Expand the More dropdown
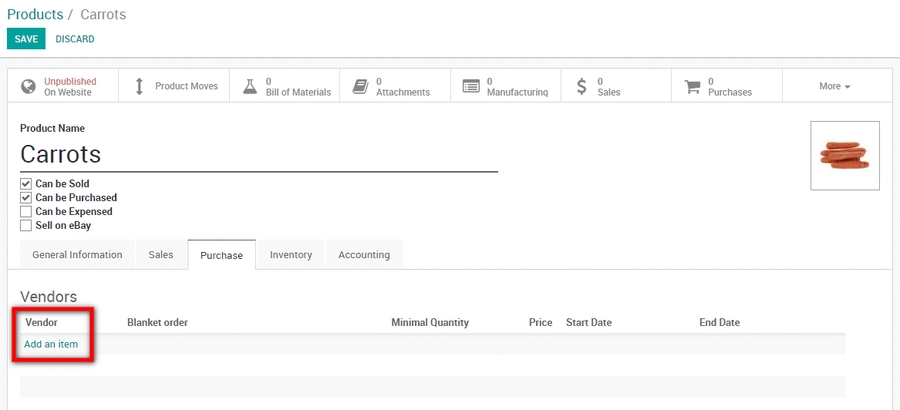The width and height of the screenshot is (900, 410). point(835,86)
